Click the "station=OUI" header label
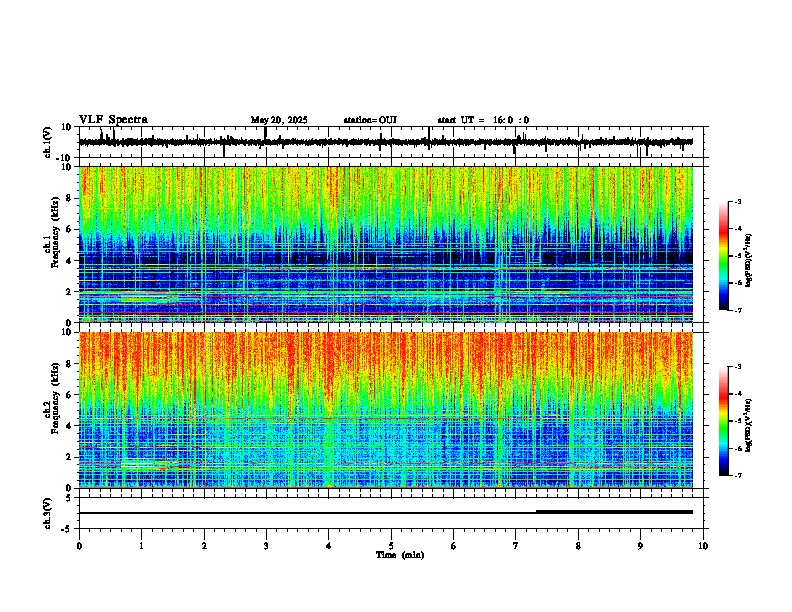The height and width of the screenshot is (612, 792). coord(370,120)
